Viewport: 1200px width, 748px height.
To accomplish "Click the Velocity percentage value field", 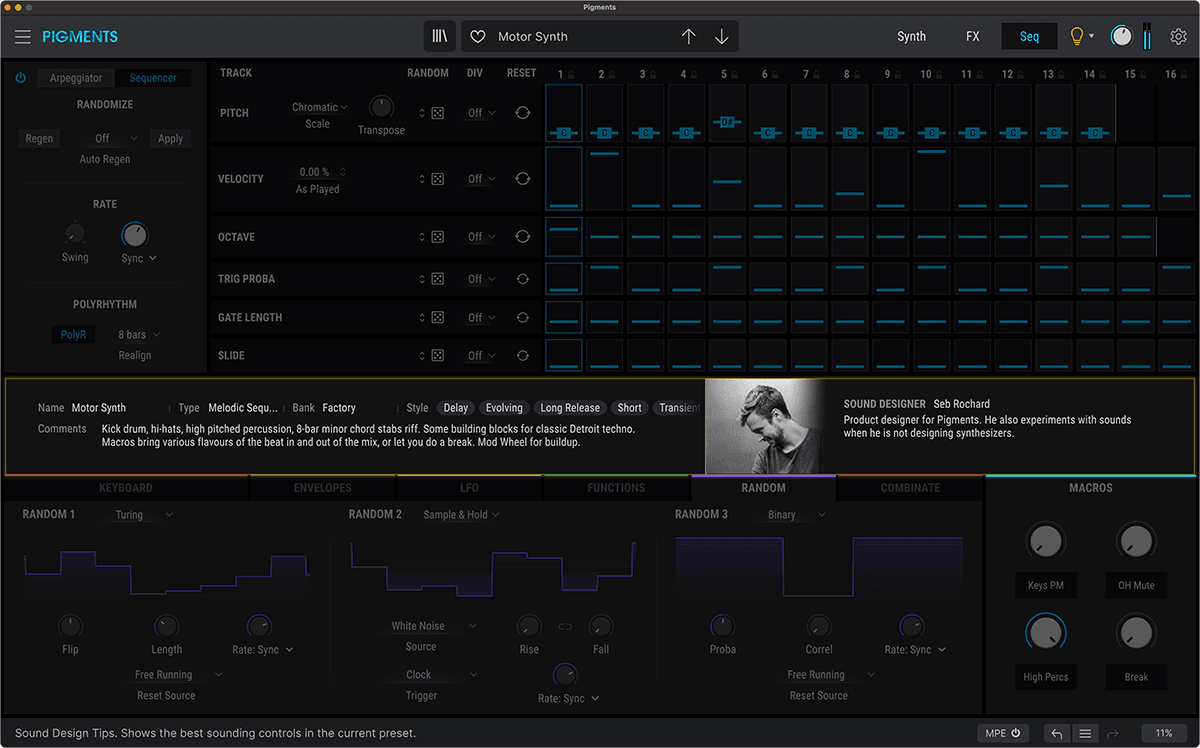I will 315,172.
